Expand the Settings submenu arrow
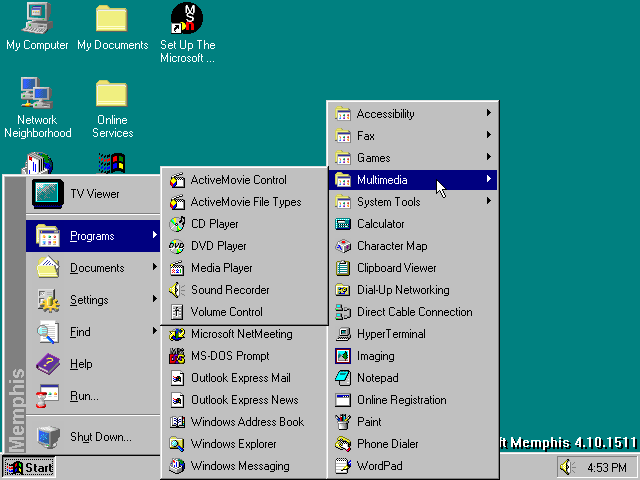 (x=155, y=299)
